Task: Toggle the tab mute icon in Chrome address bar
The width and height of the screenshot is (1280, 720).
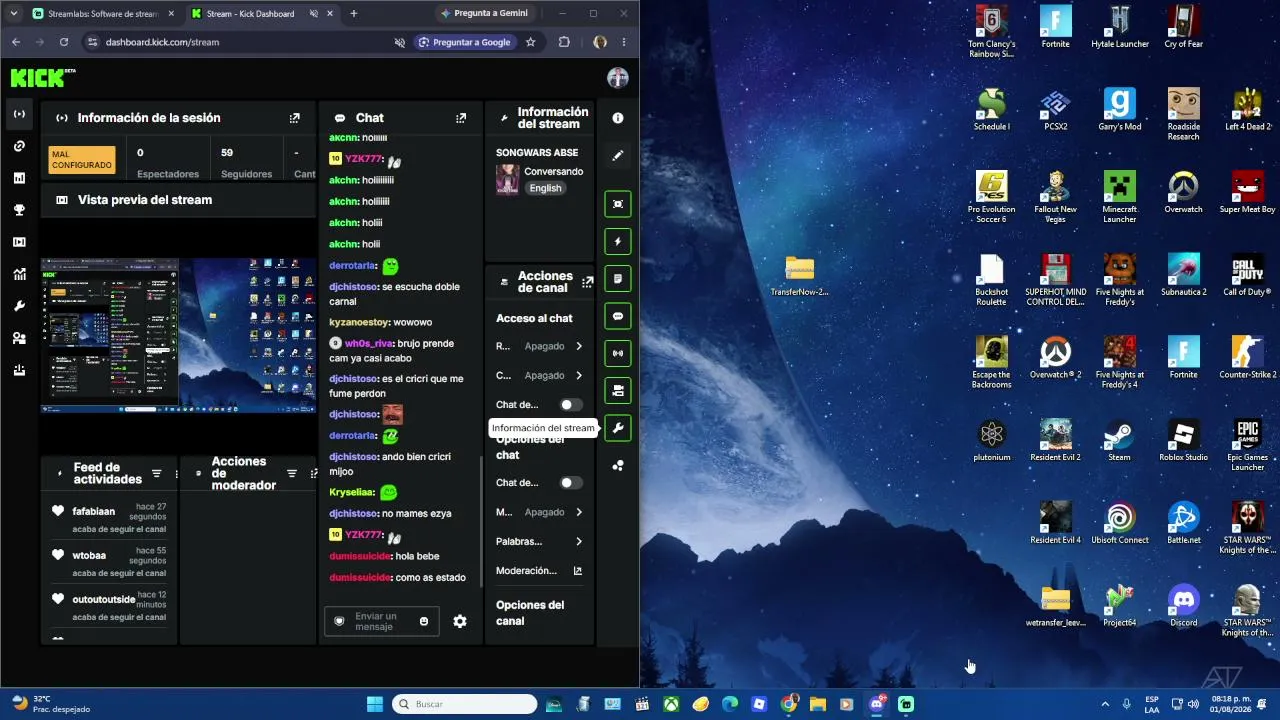Action: pos(400,42)
